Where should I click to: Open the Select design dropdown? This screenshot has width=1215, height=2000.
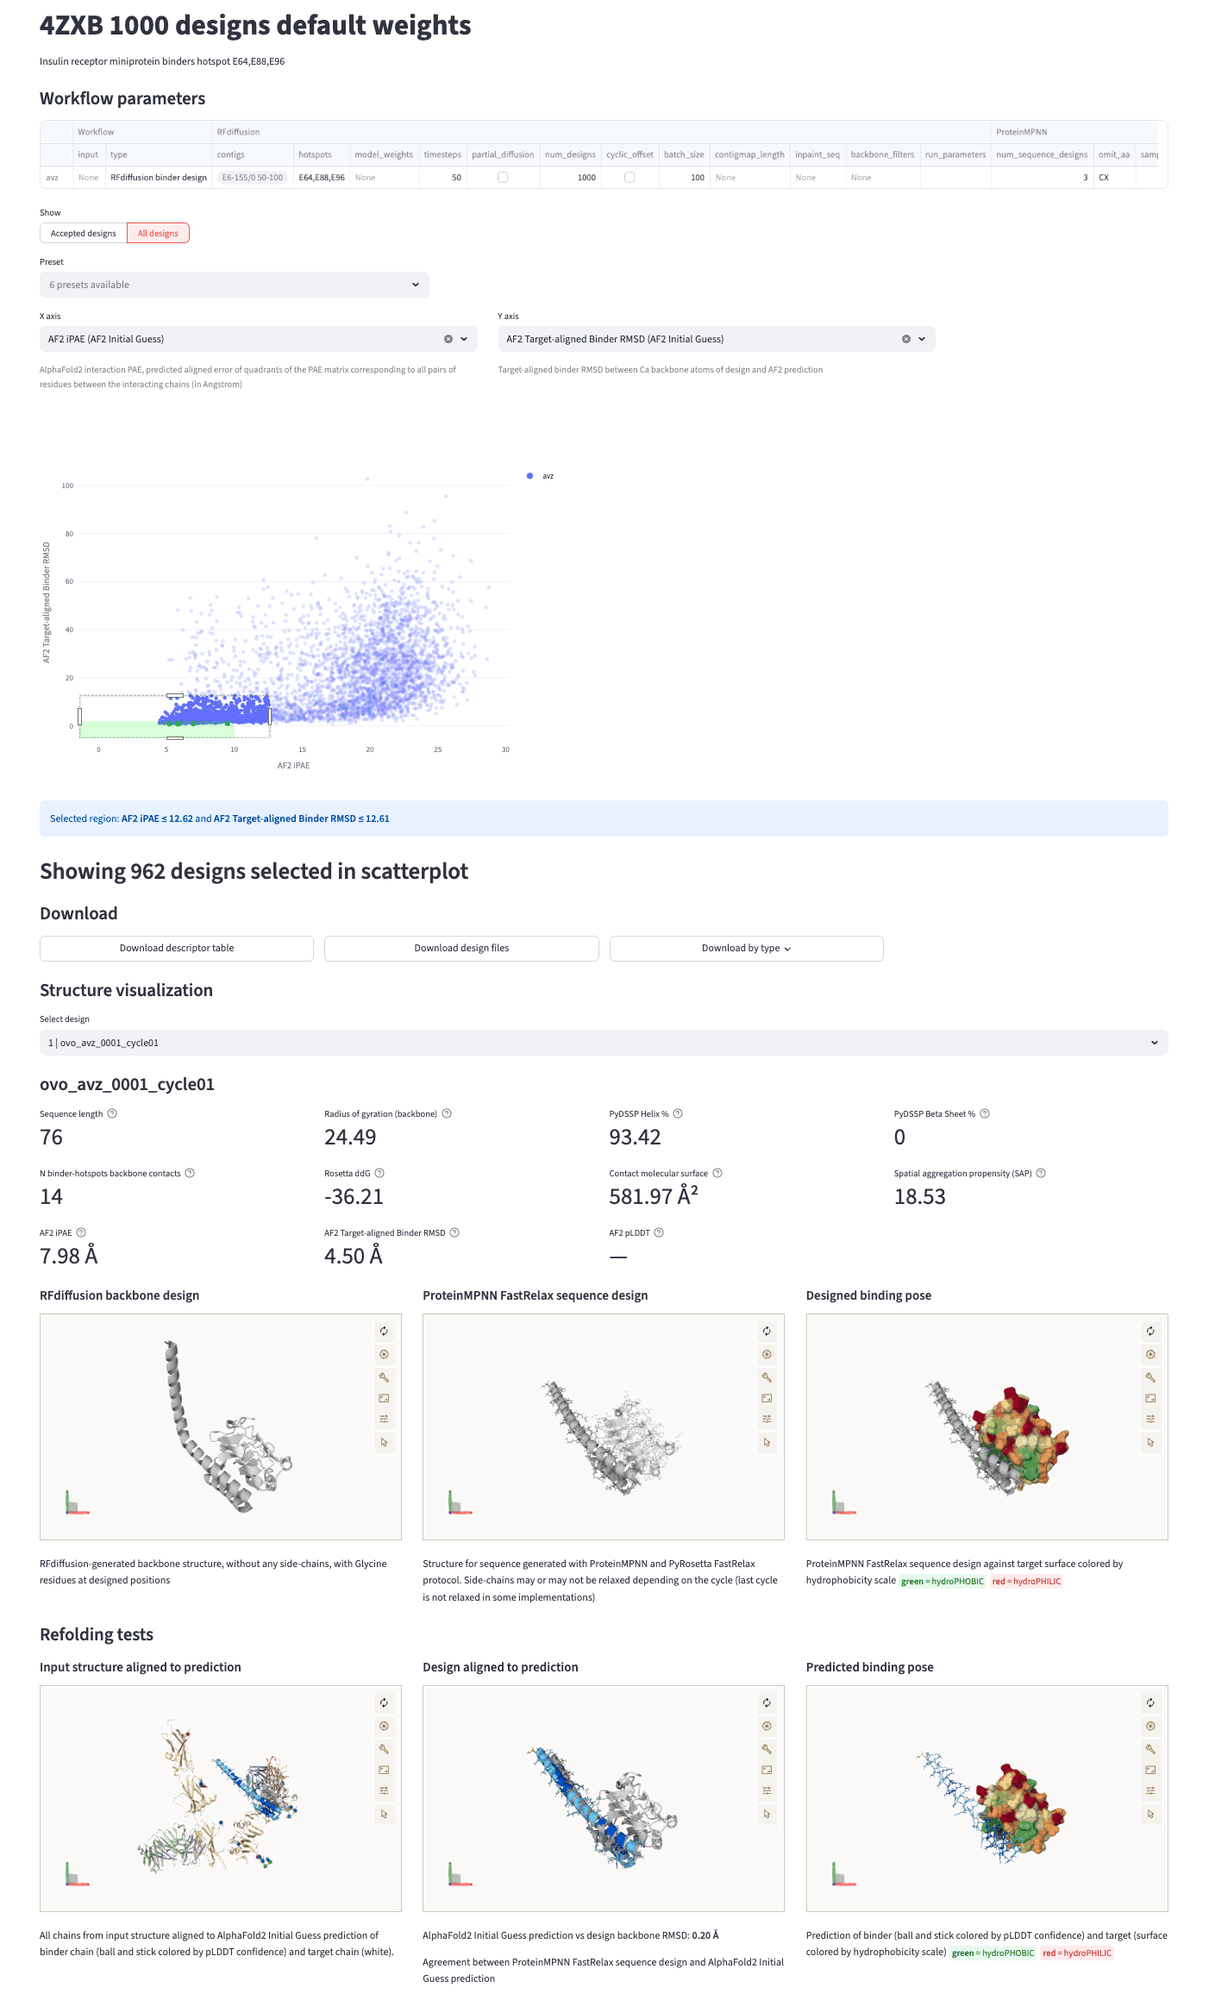(603, 1043)
